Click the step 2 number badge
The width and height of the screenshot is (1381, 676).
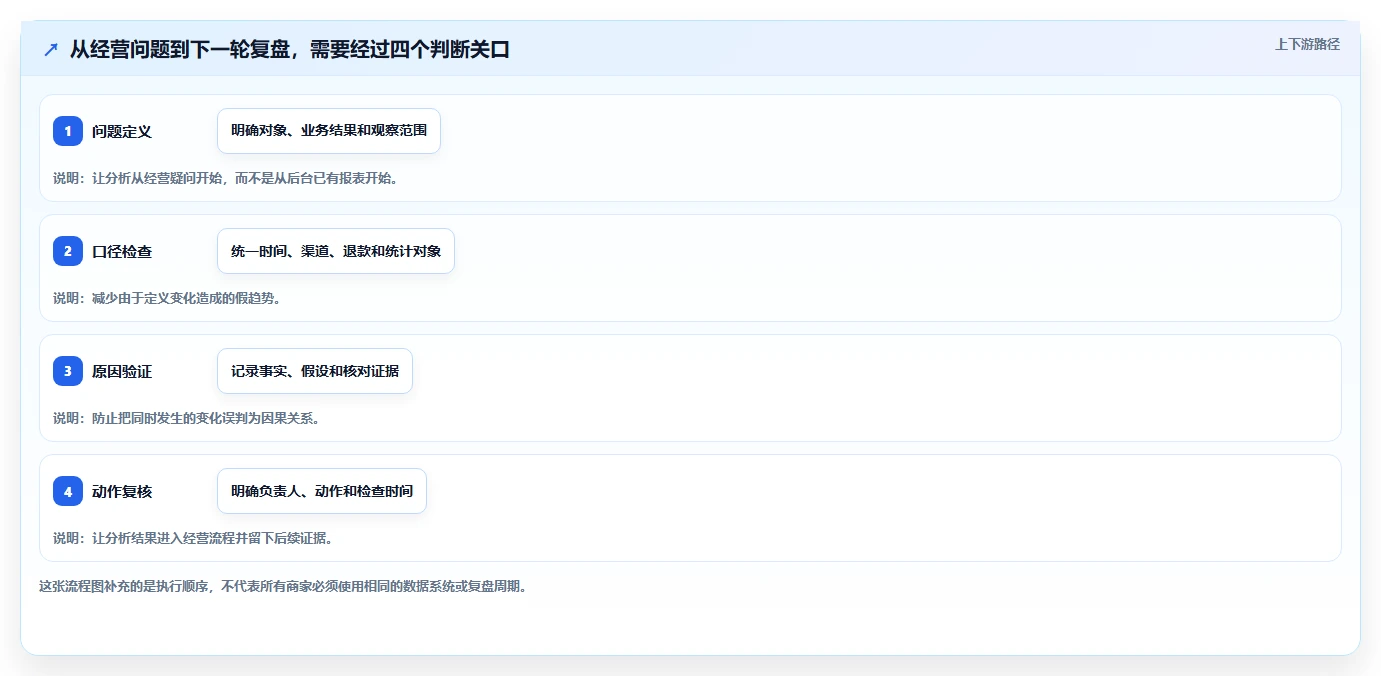coord(68,251)
